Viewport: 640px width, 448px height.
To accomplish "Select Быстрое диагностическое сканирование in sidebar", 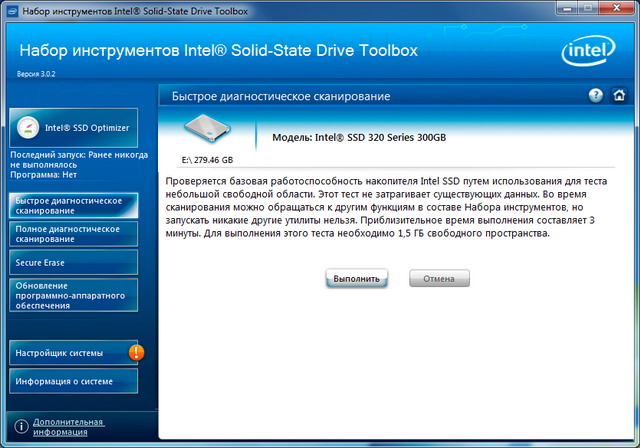I will click(x=73, y=206).
